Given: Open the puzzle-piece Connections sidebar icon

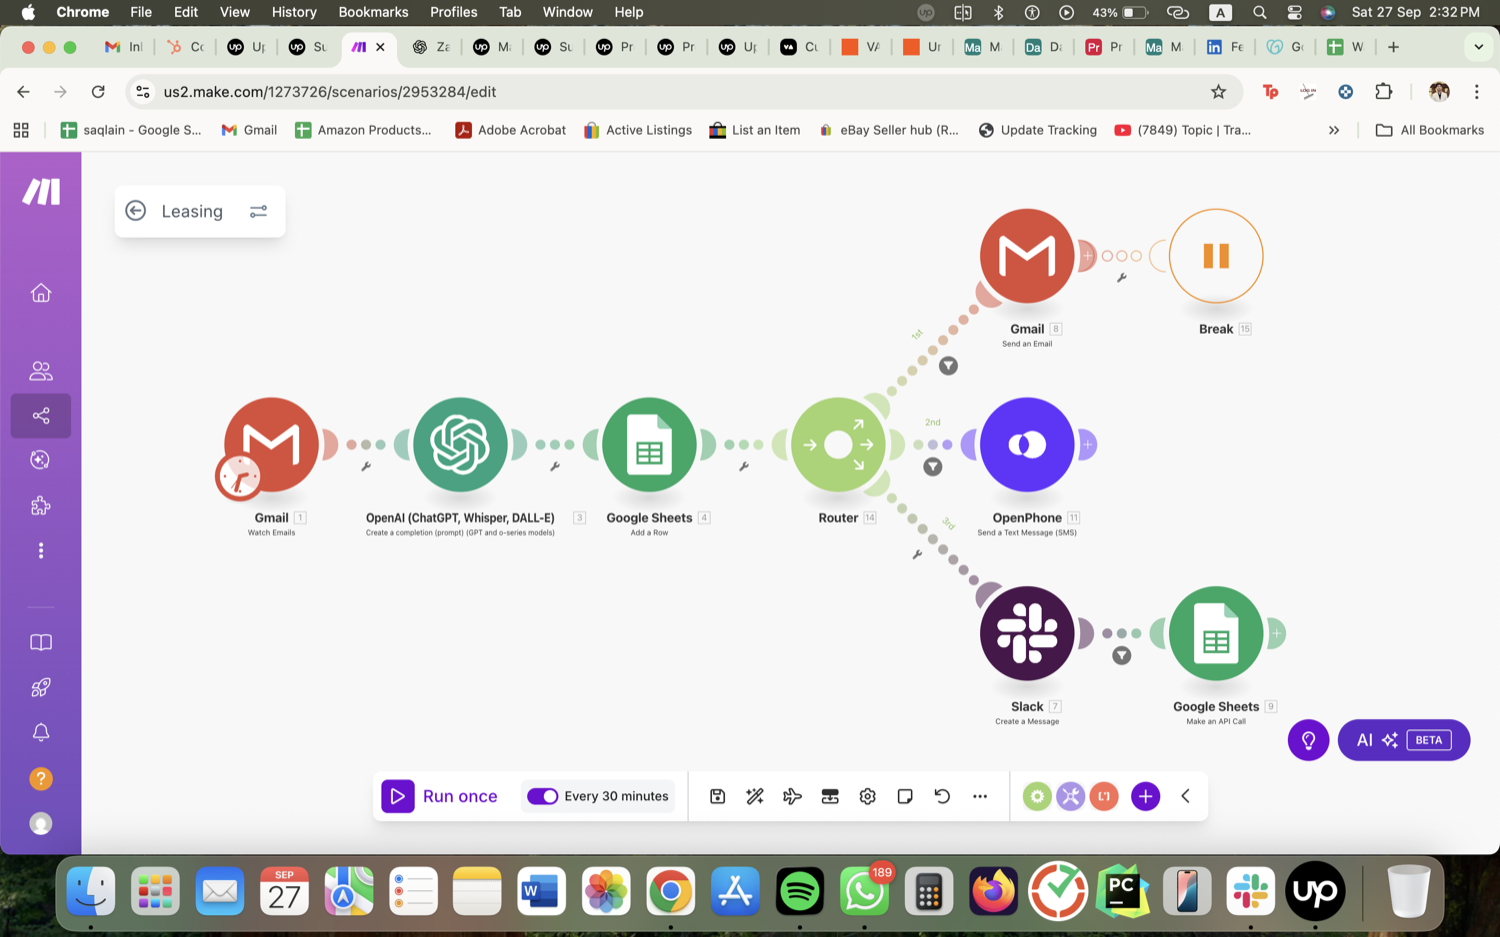Looking at the screenshot, I should point(41,505).
